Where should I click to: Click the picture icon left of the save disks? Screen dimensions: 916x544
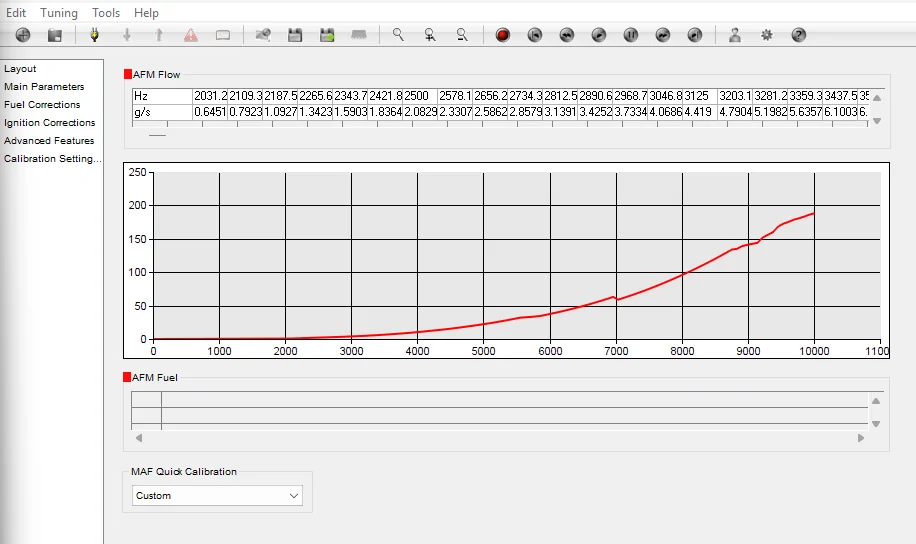click(x=263, y=35)
